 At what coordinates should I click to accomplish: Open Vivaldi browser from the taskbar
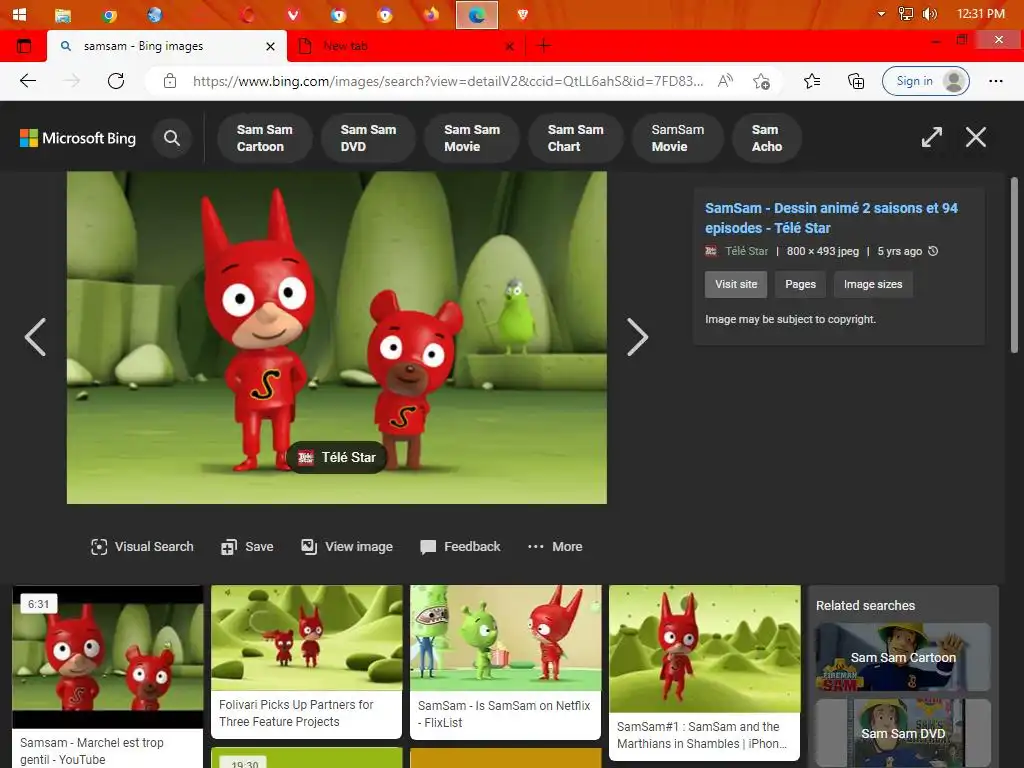(x=293, y=14)
